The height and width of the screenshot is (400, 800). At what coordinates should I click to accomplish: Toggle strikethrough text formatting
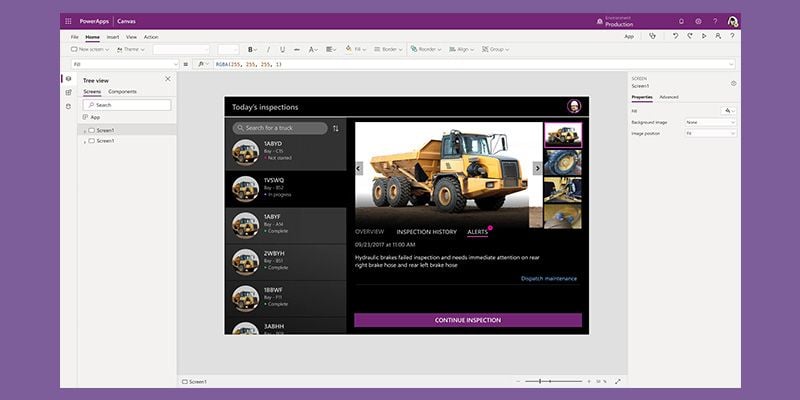(296, 49)
